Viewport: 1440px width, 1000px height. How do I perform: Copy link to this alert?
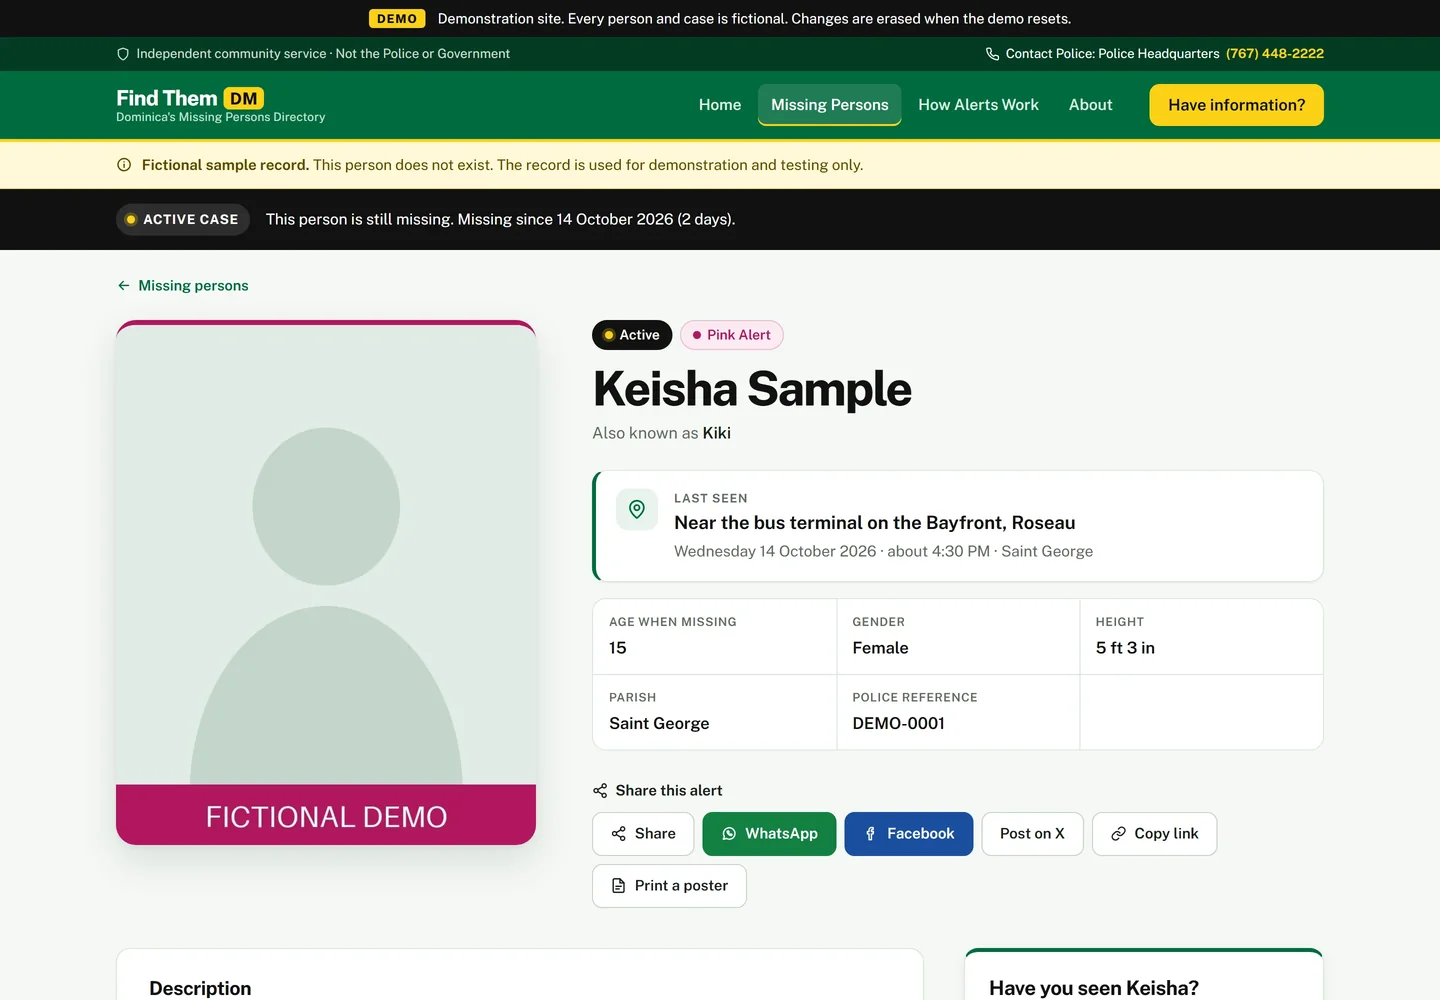tap(1154, 834)
